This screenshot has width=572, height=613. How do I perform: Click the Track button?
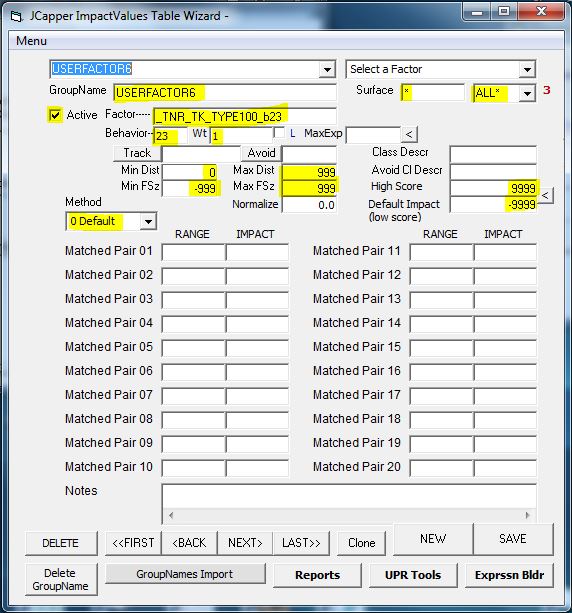pyautogui.click(x=137, y=153)
